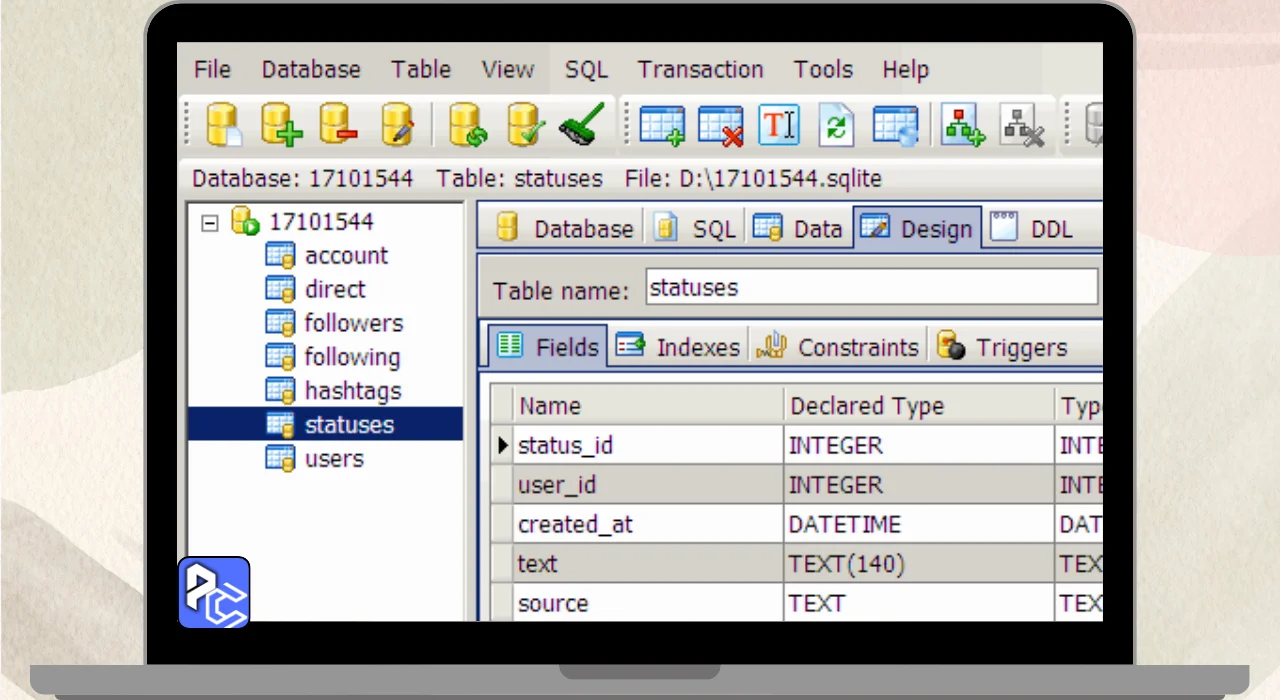Click the New Database toolbar icon

224,126
